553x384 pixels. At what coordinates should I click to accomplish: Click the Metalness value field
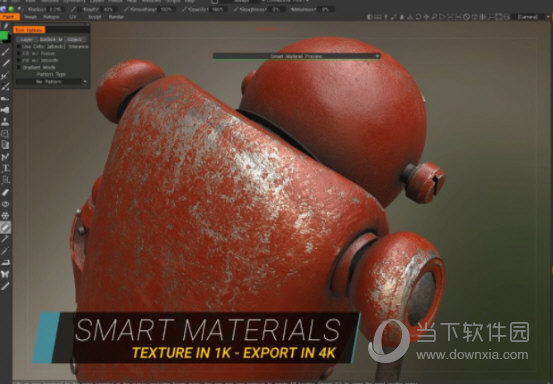click(x=326, y=9)
